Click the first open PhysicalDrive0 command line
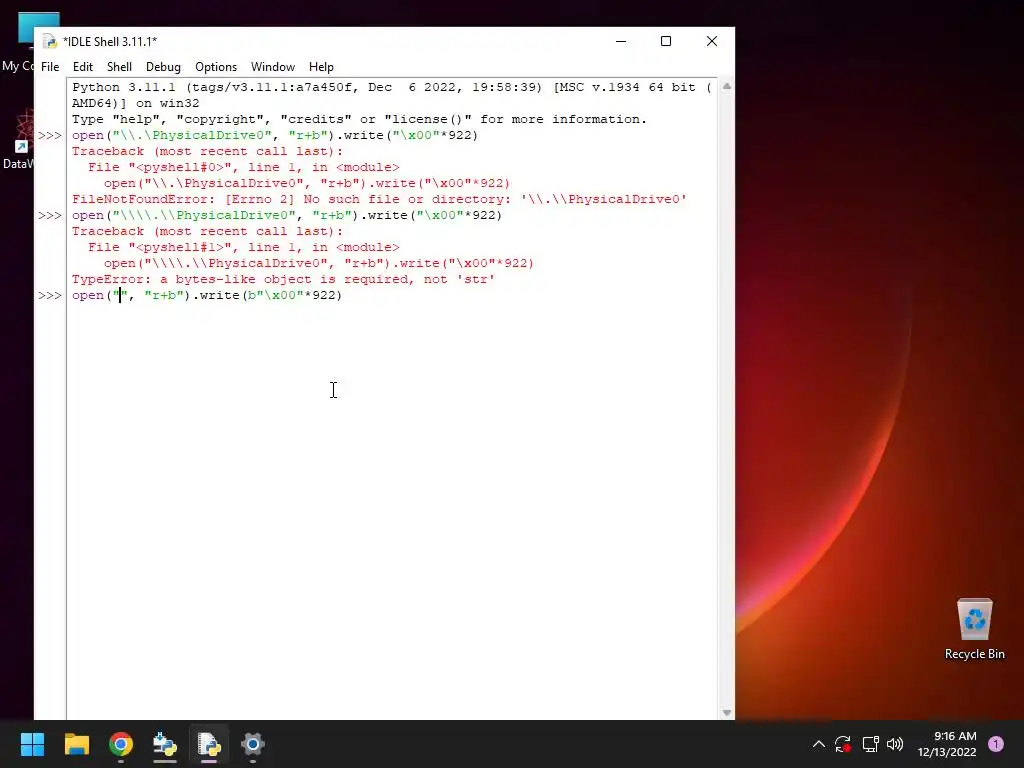This screenshot has height=768, width=1024. point(274,135)
